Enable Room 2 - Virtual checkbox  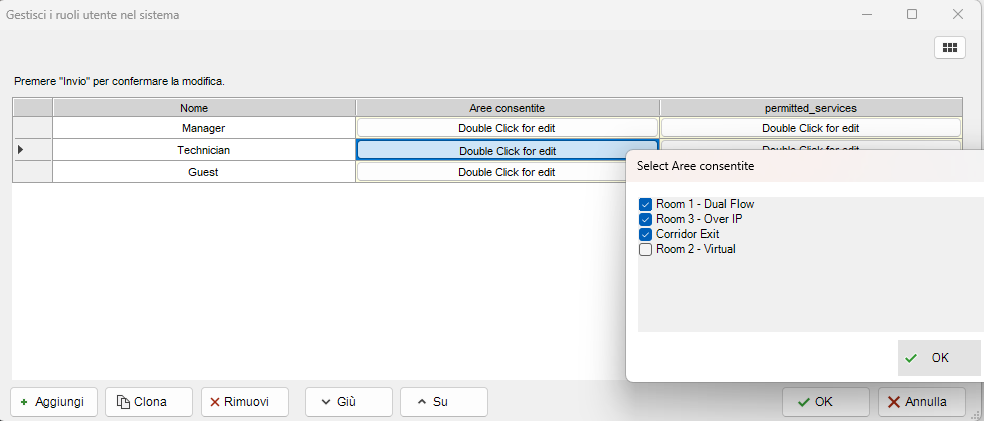click(645, 249)
